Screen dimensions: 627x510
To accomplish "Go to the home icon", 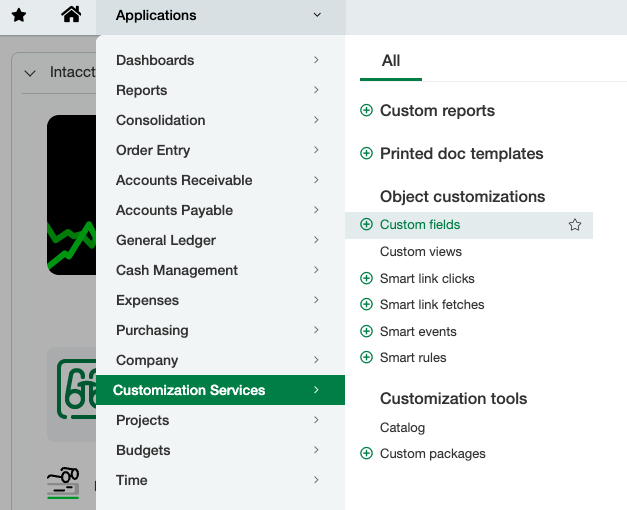I will click(71, 15).
